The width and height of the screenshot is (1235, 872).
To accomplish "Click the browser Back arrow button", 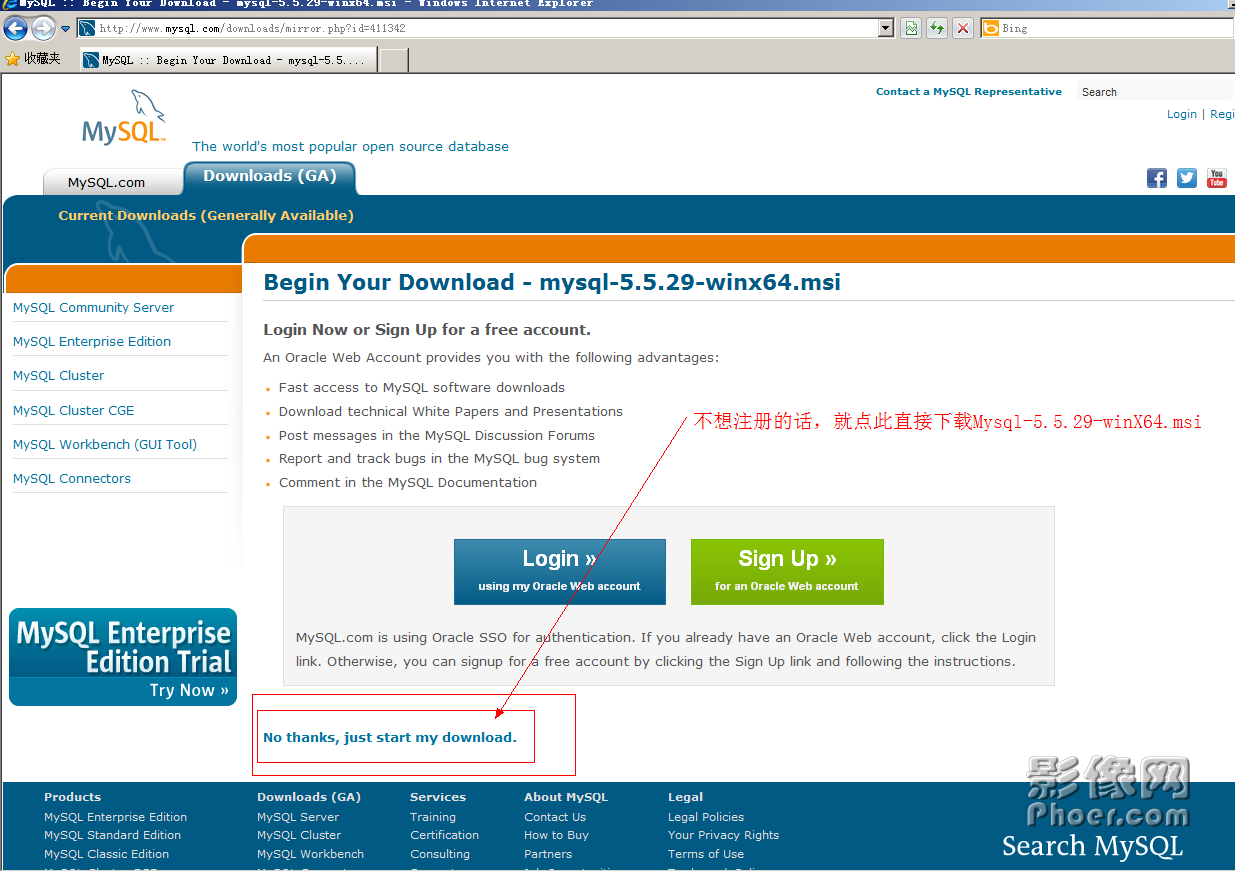I will pyautogui.click(x=15, y=28).
